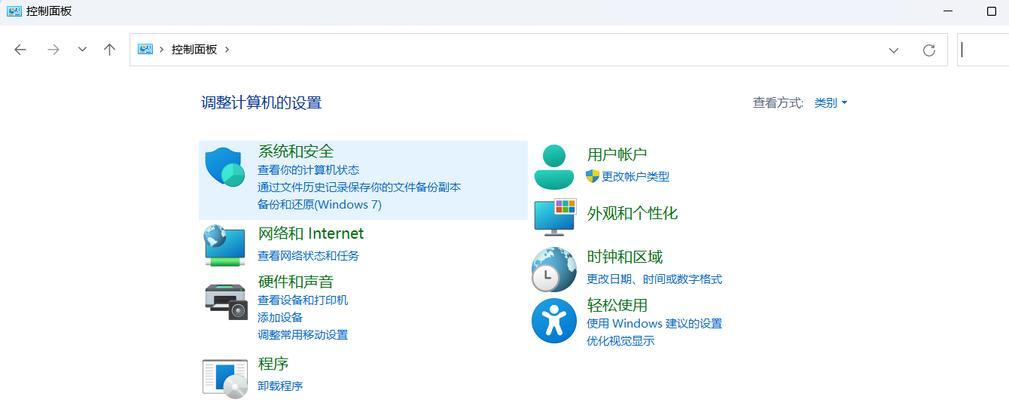Image resolution: width=1009 pixels, height=400 pixels.
Task: Open 网络和 Internet category heading
Action: pos(311,233)
